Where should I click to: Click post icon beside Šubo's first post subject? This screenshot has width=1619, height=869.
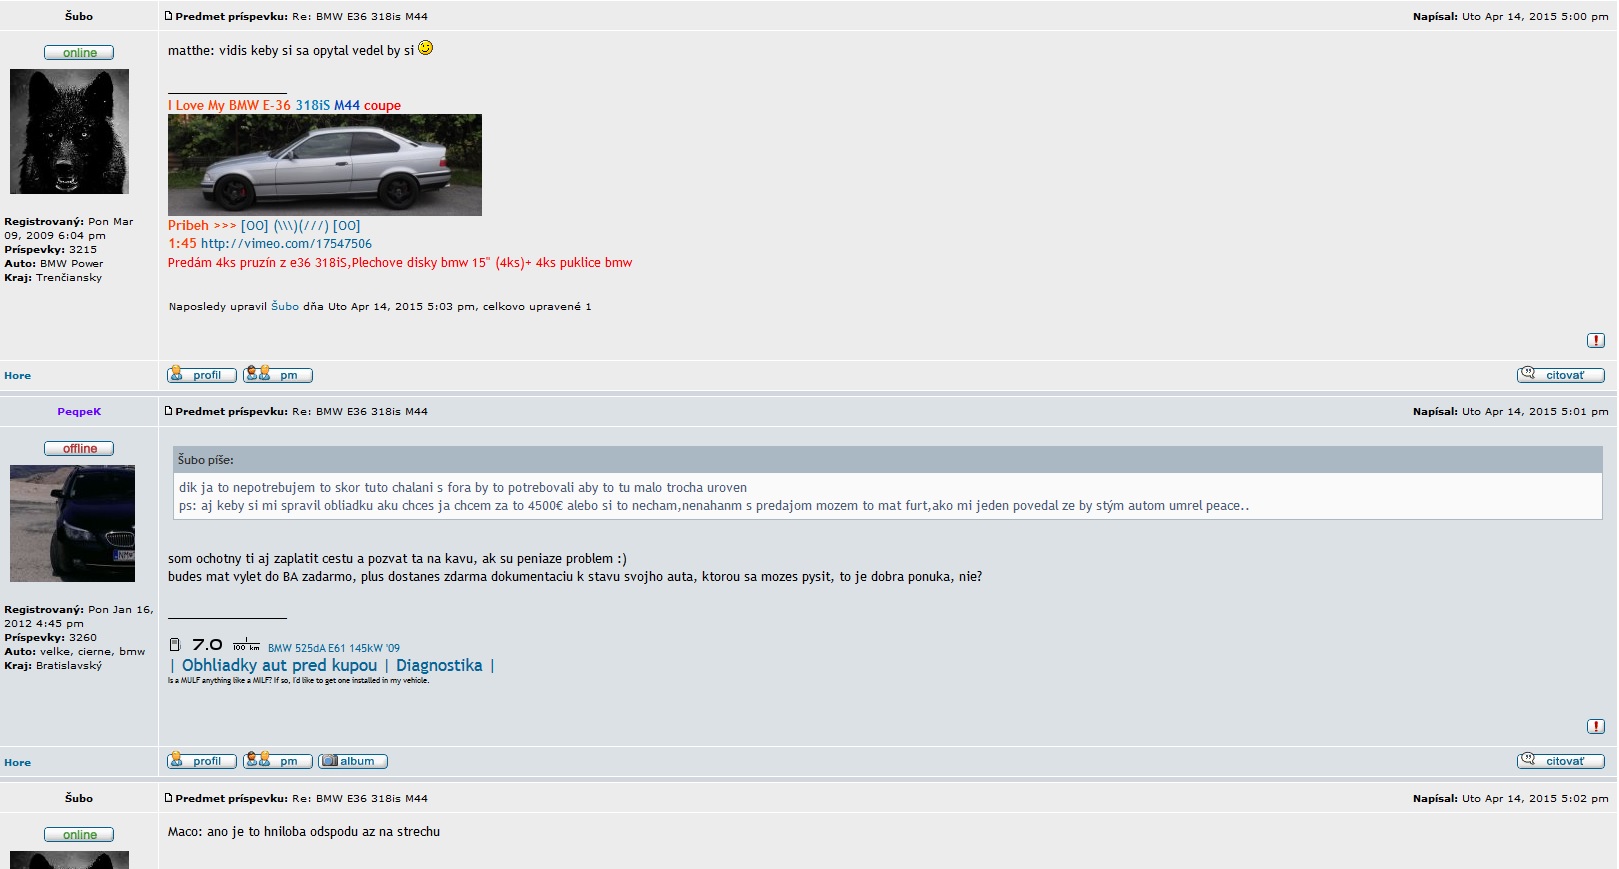(x=168, y=16)
